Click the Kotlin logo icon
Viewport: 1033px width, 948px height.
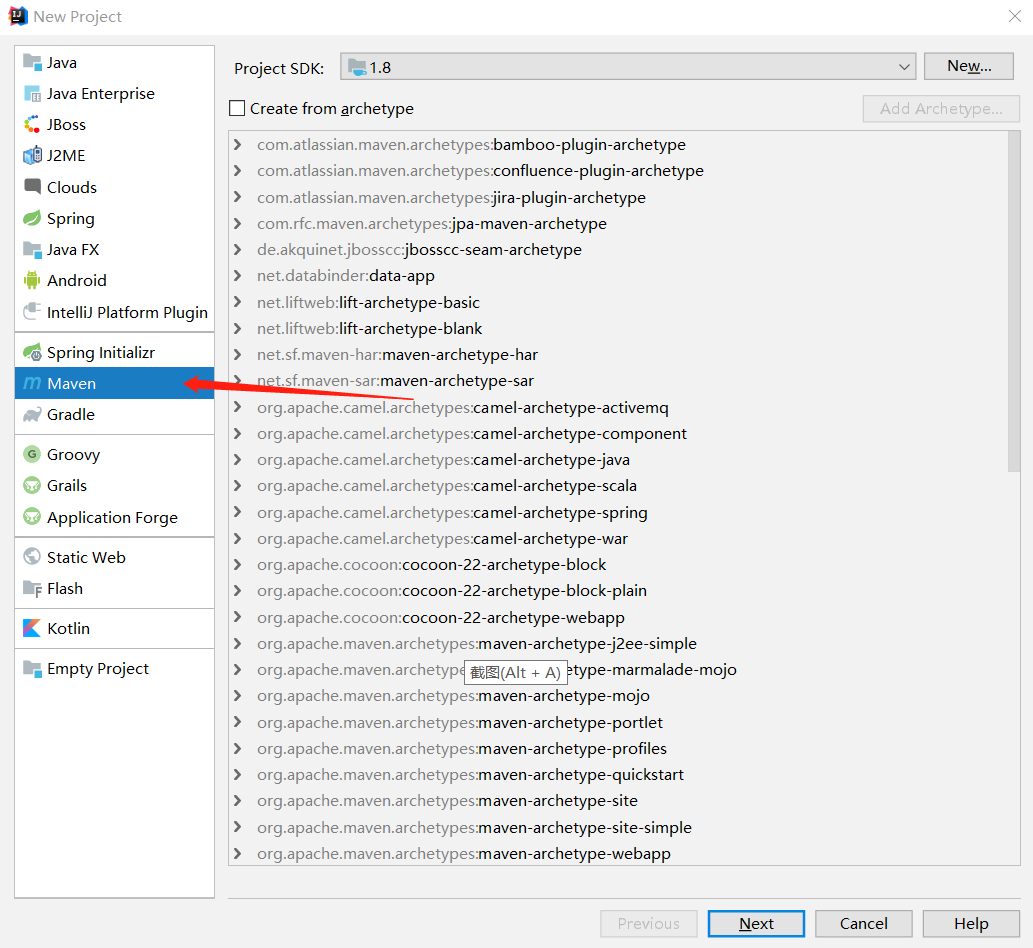32,628
